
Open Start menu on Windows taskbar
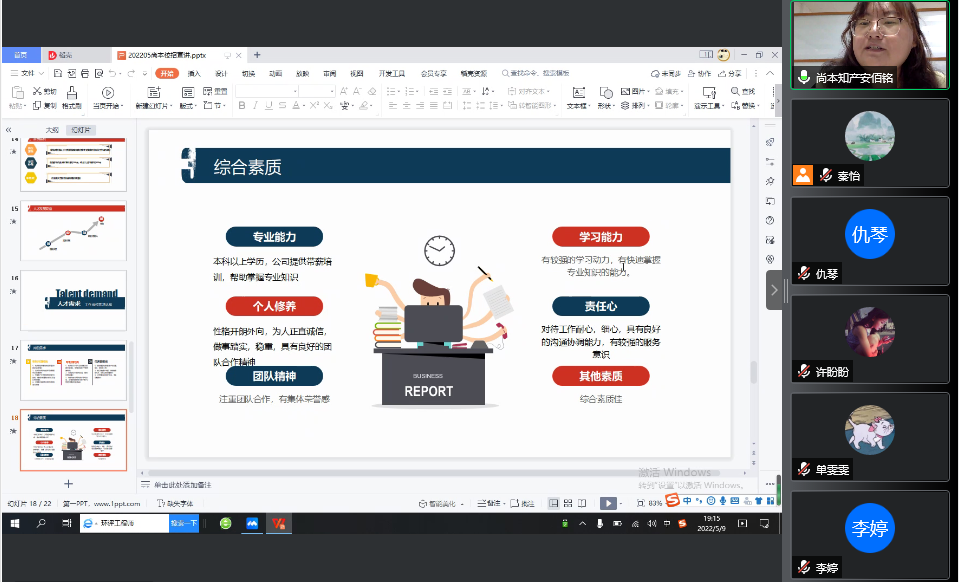[15, 523]
